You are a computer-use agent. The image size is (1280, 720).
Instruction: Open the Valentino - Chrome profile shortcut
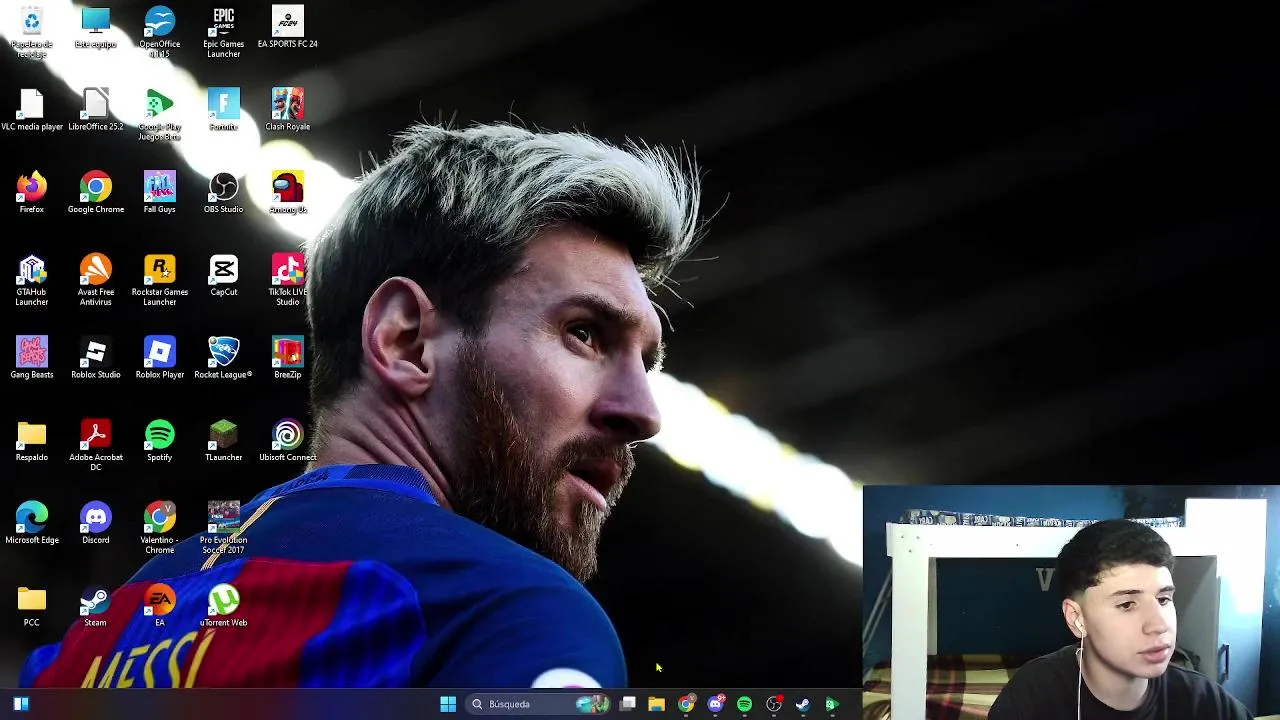click(x=160, y=529)
